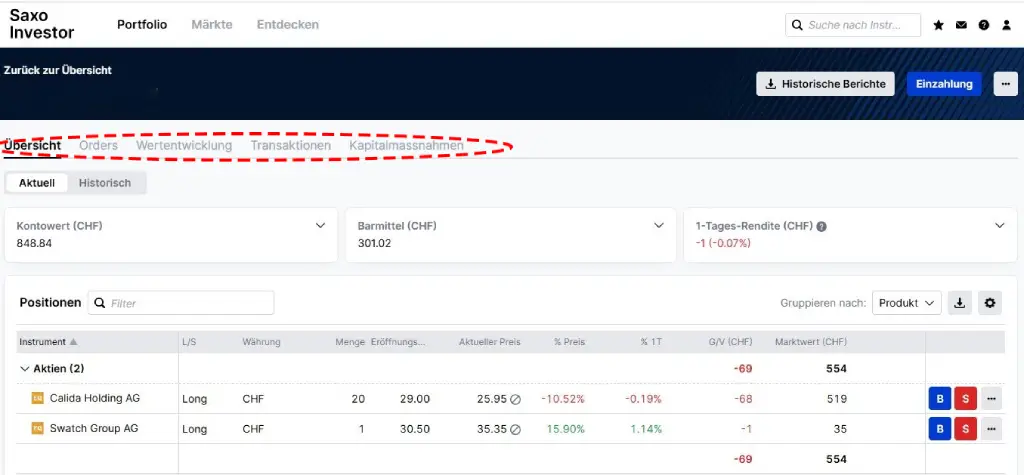Open the Entdecken menu
This screenshot has width=1024, height=475.
tap(288, 25)
